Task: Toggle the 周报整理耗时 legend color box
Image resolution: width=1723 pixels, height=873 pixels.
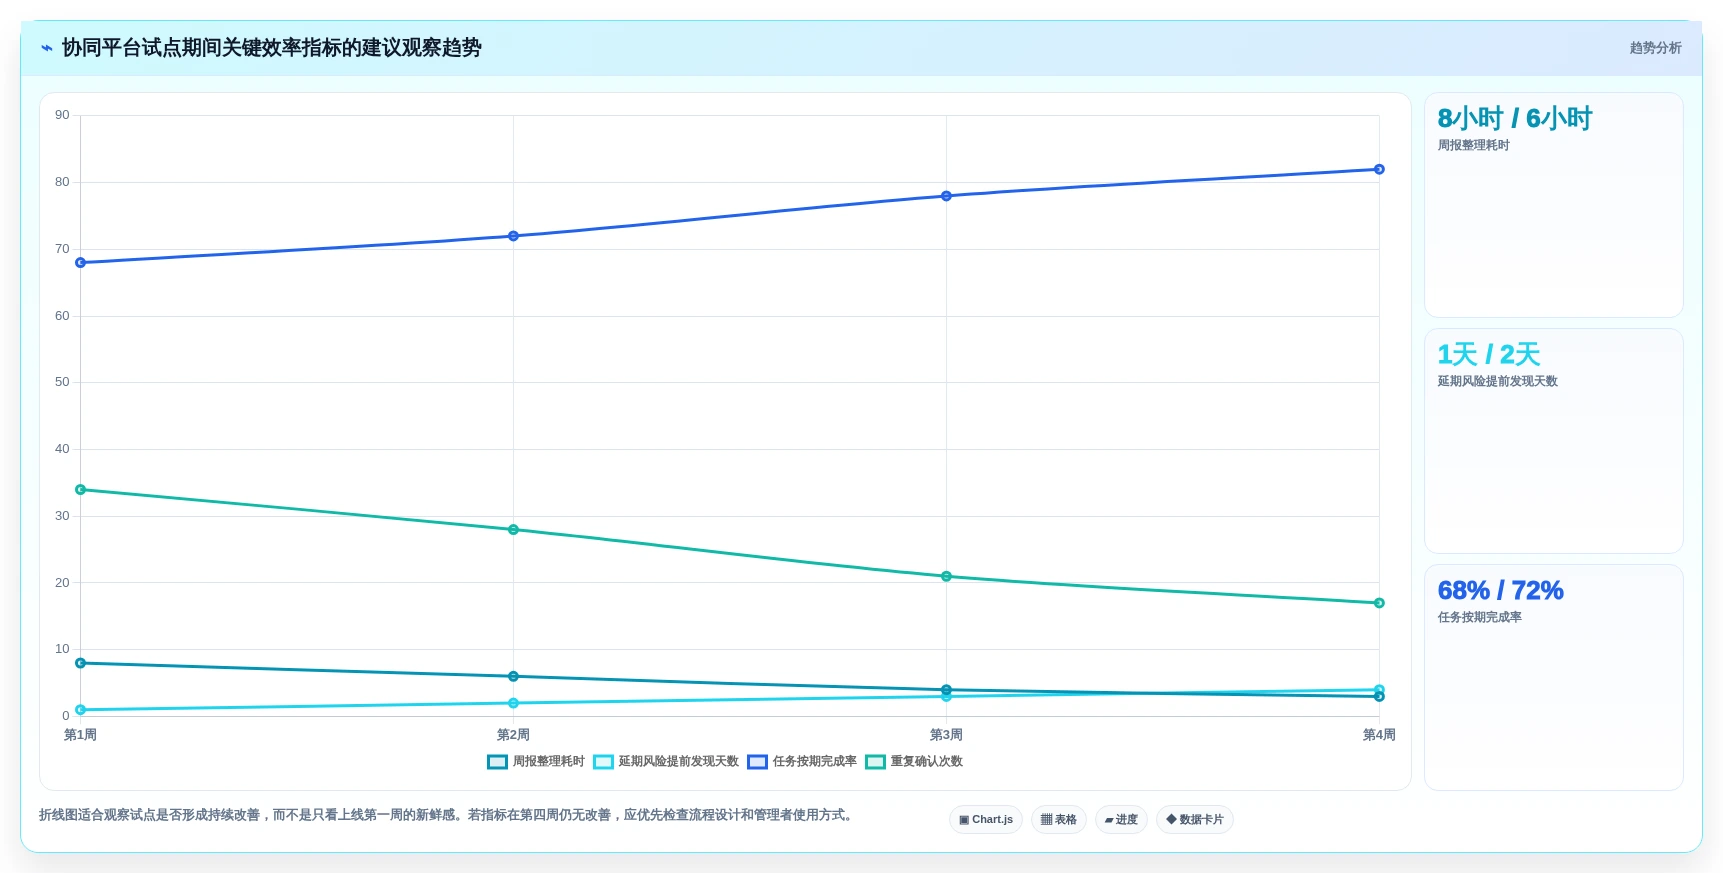Action: [x=497, y=762]
